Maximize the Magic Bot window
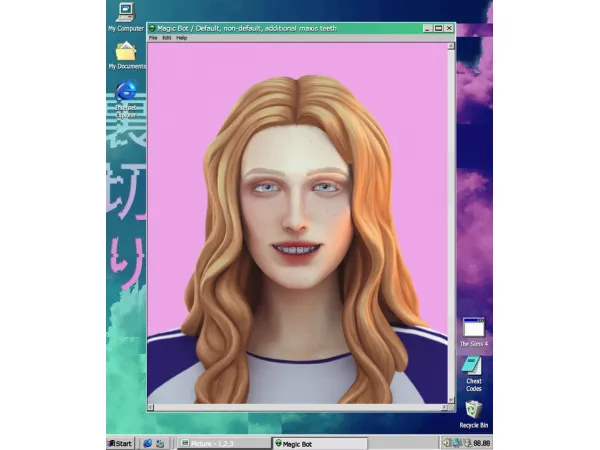This screenshot has height=450, width=600. [439, 28]
